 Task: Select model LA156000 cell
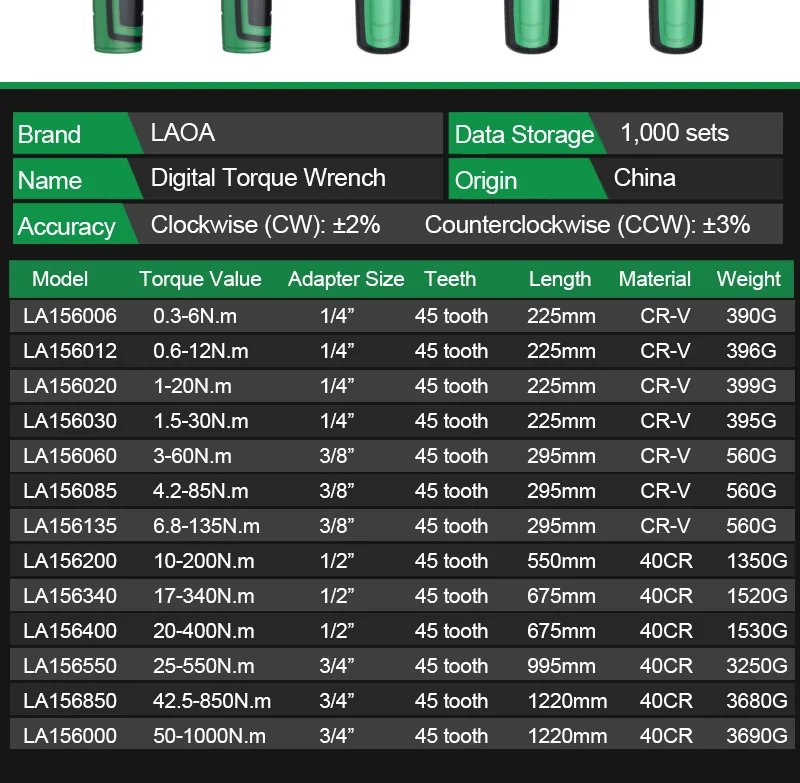[x=70, y=736]
